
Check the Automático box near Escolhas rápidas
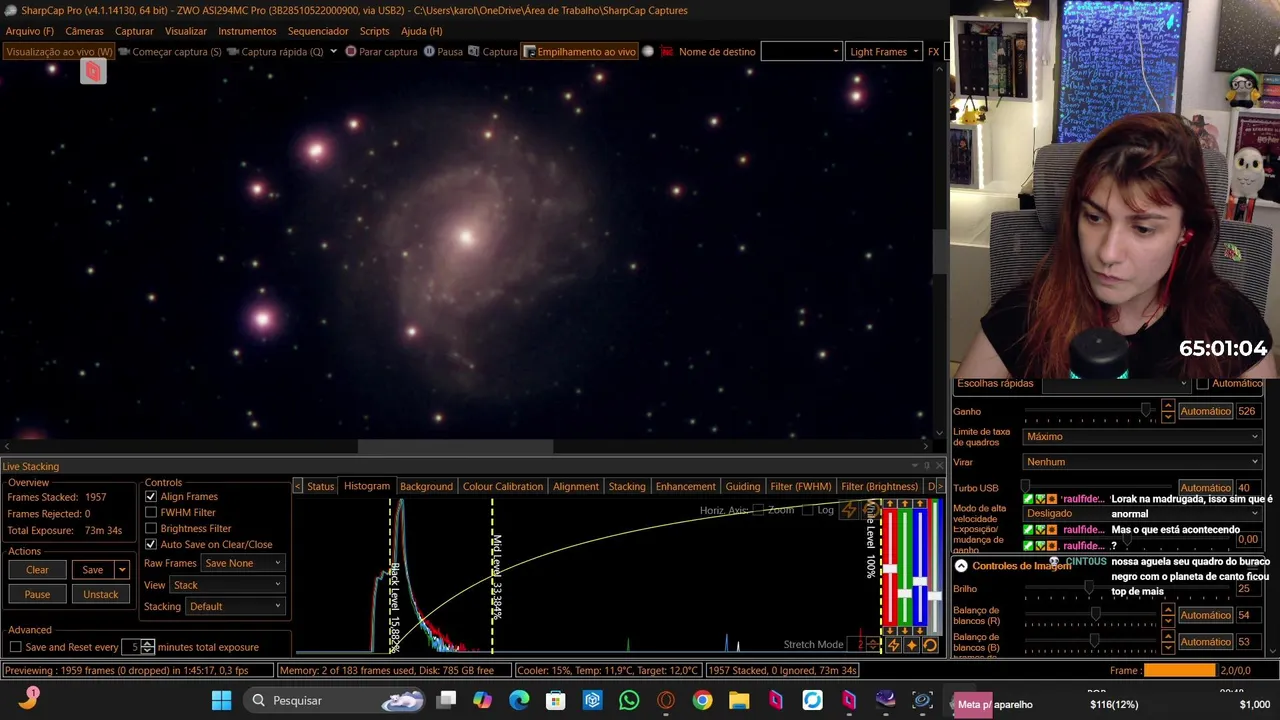(x=1203, y=383)
